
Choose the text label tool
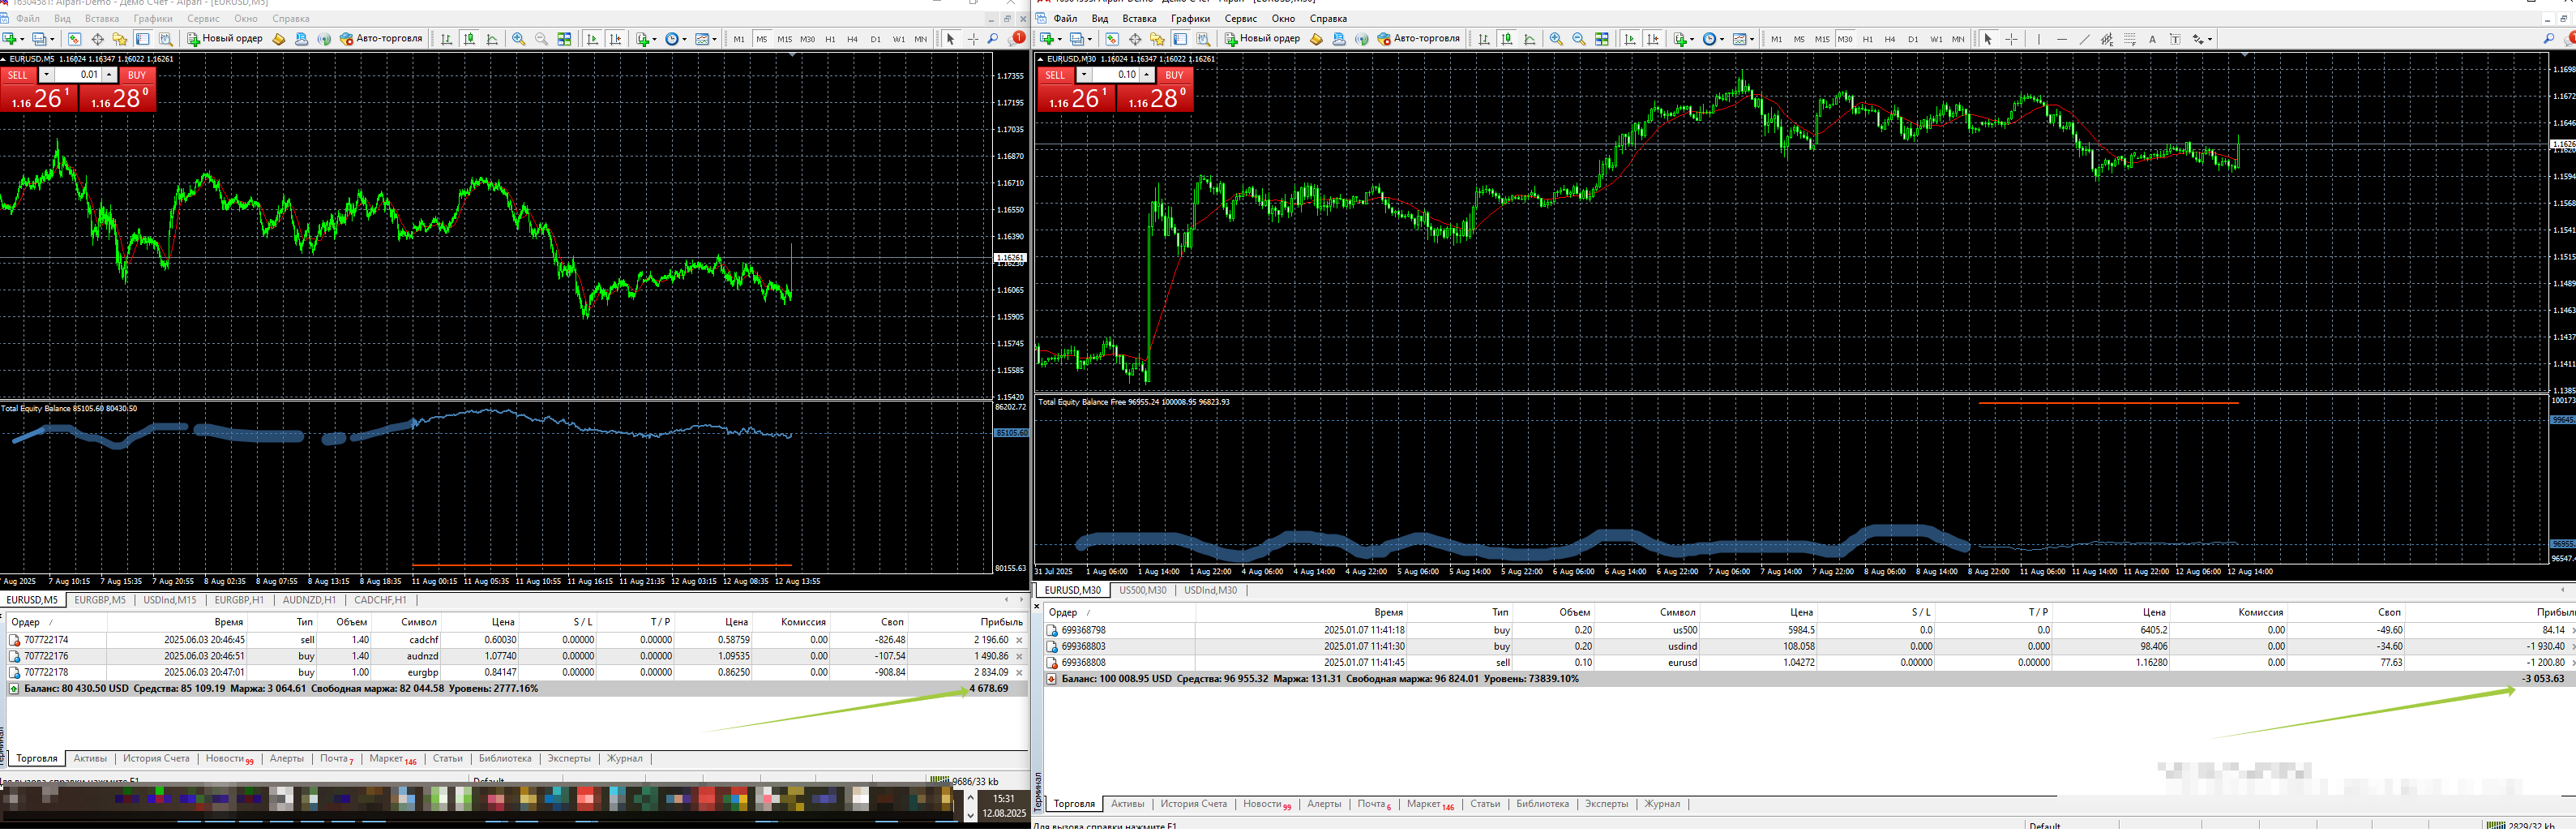[x=2175, y=39]
